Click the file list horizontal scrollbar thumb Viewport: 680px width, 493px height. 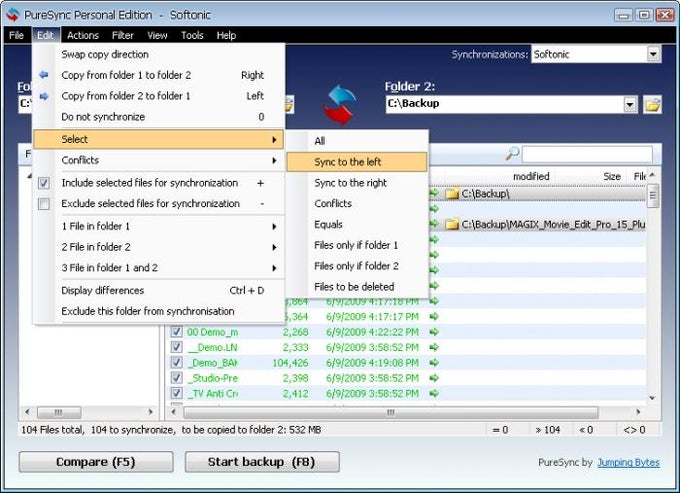[x=391, y=412]
